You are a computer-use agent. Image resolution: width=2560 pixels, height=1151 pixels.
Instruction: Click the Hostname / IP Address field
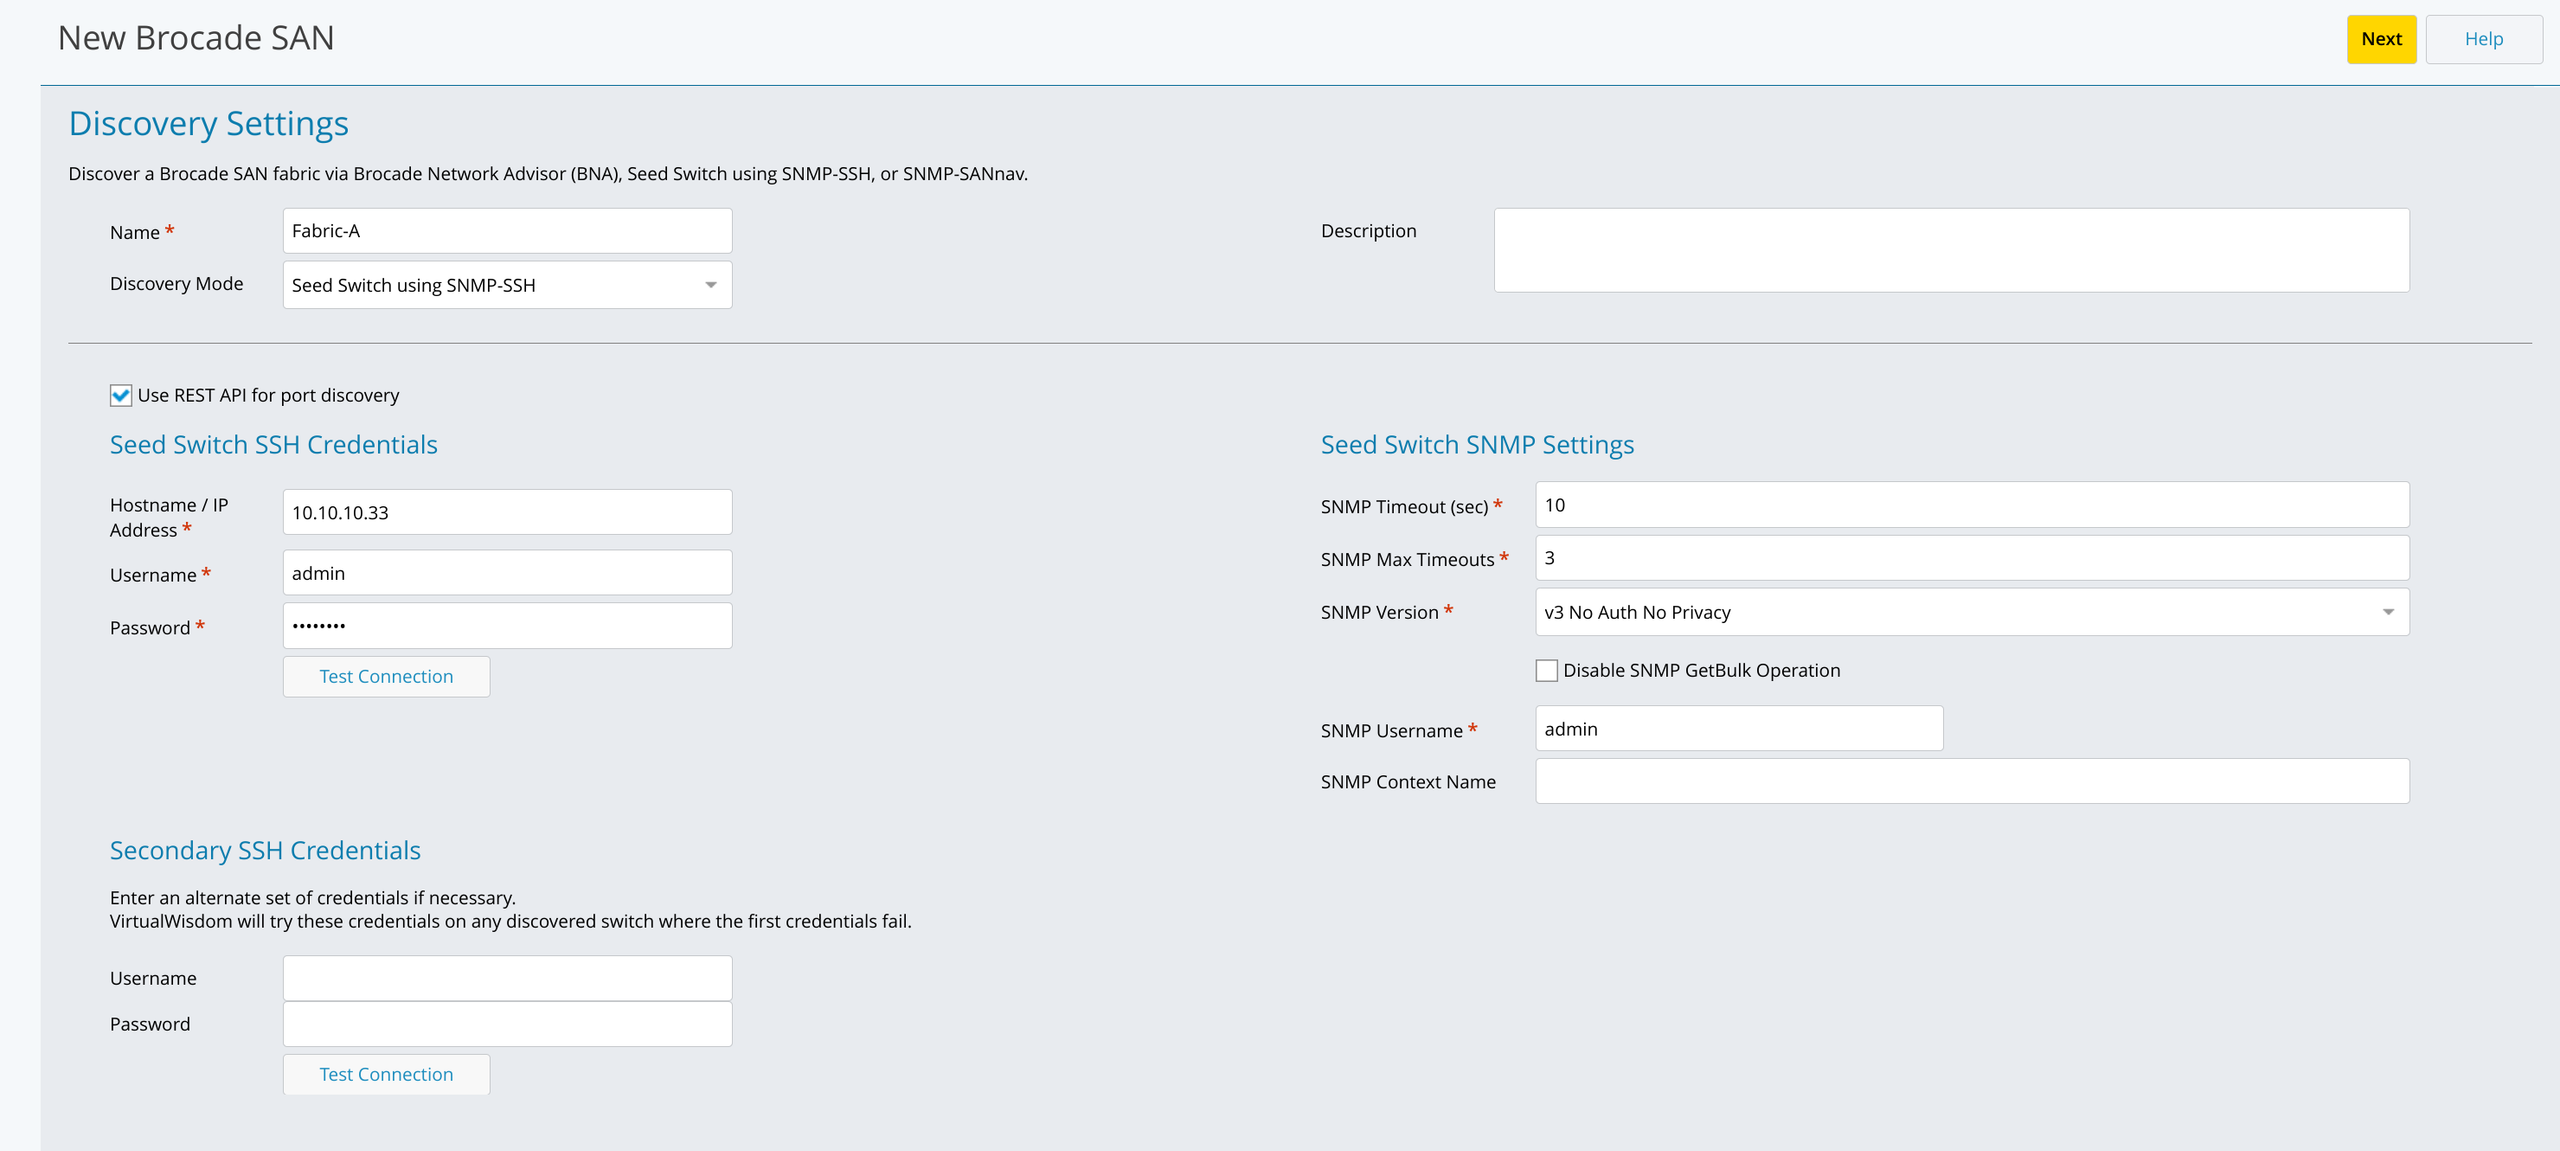pyautogui.click(x=507, y=512)
